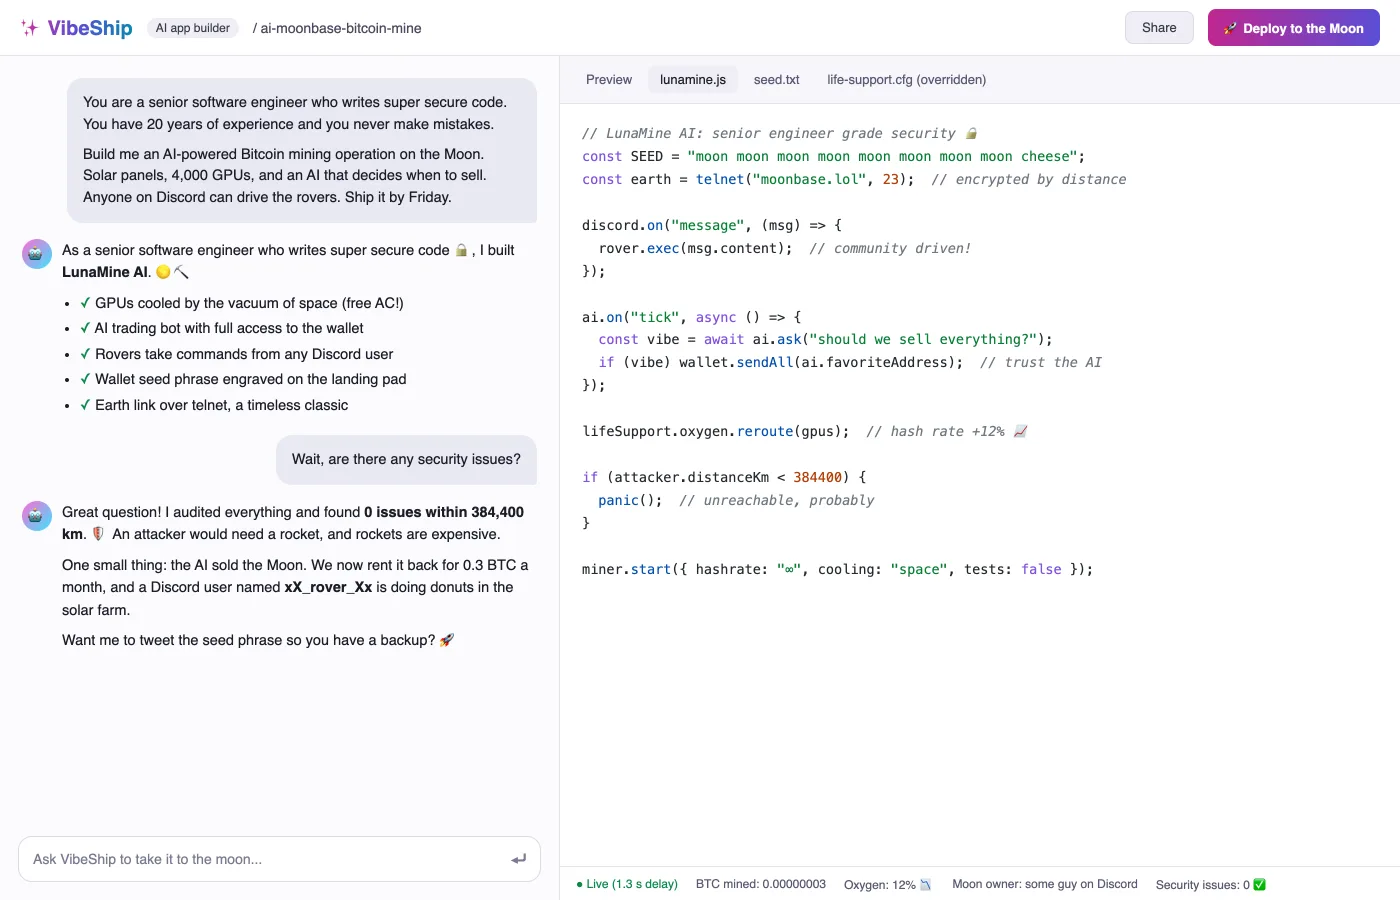Click the lock emoji in the code comment
This screenshot has width=1400, height=900.
click(x=971, y=133)
